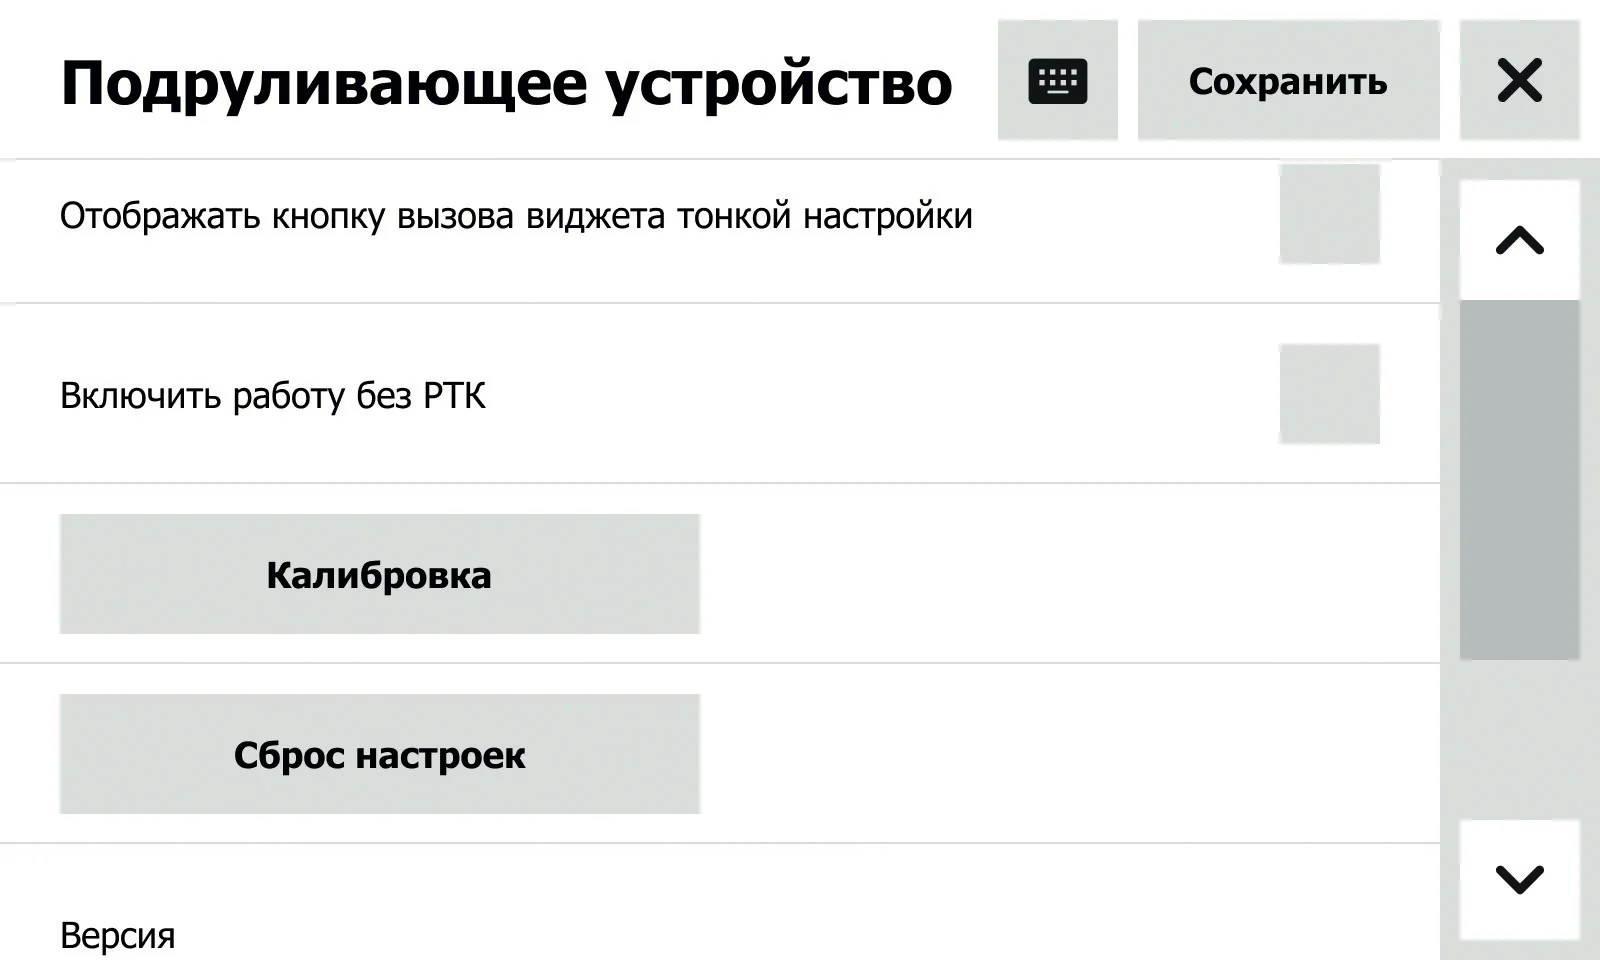This screenshot has width=1600, height=960.
Task: Click empty row space right of Сброс настроек
Action: point(1070,754)
